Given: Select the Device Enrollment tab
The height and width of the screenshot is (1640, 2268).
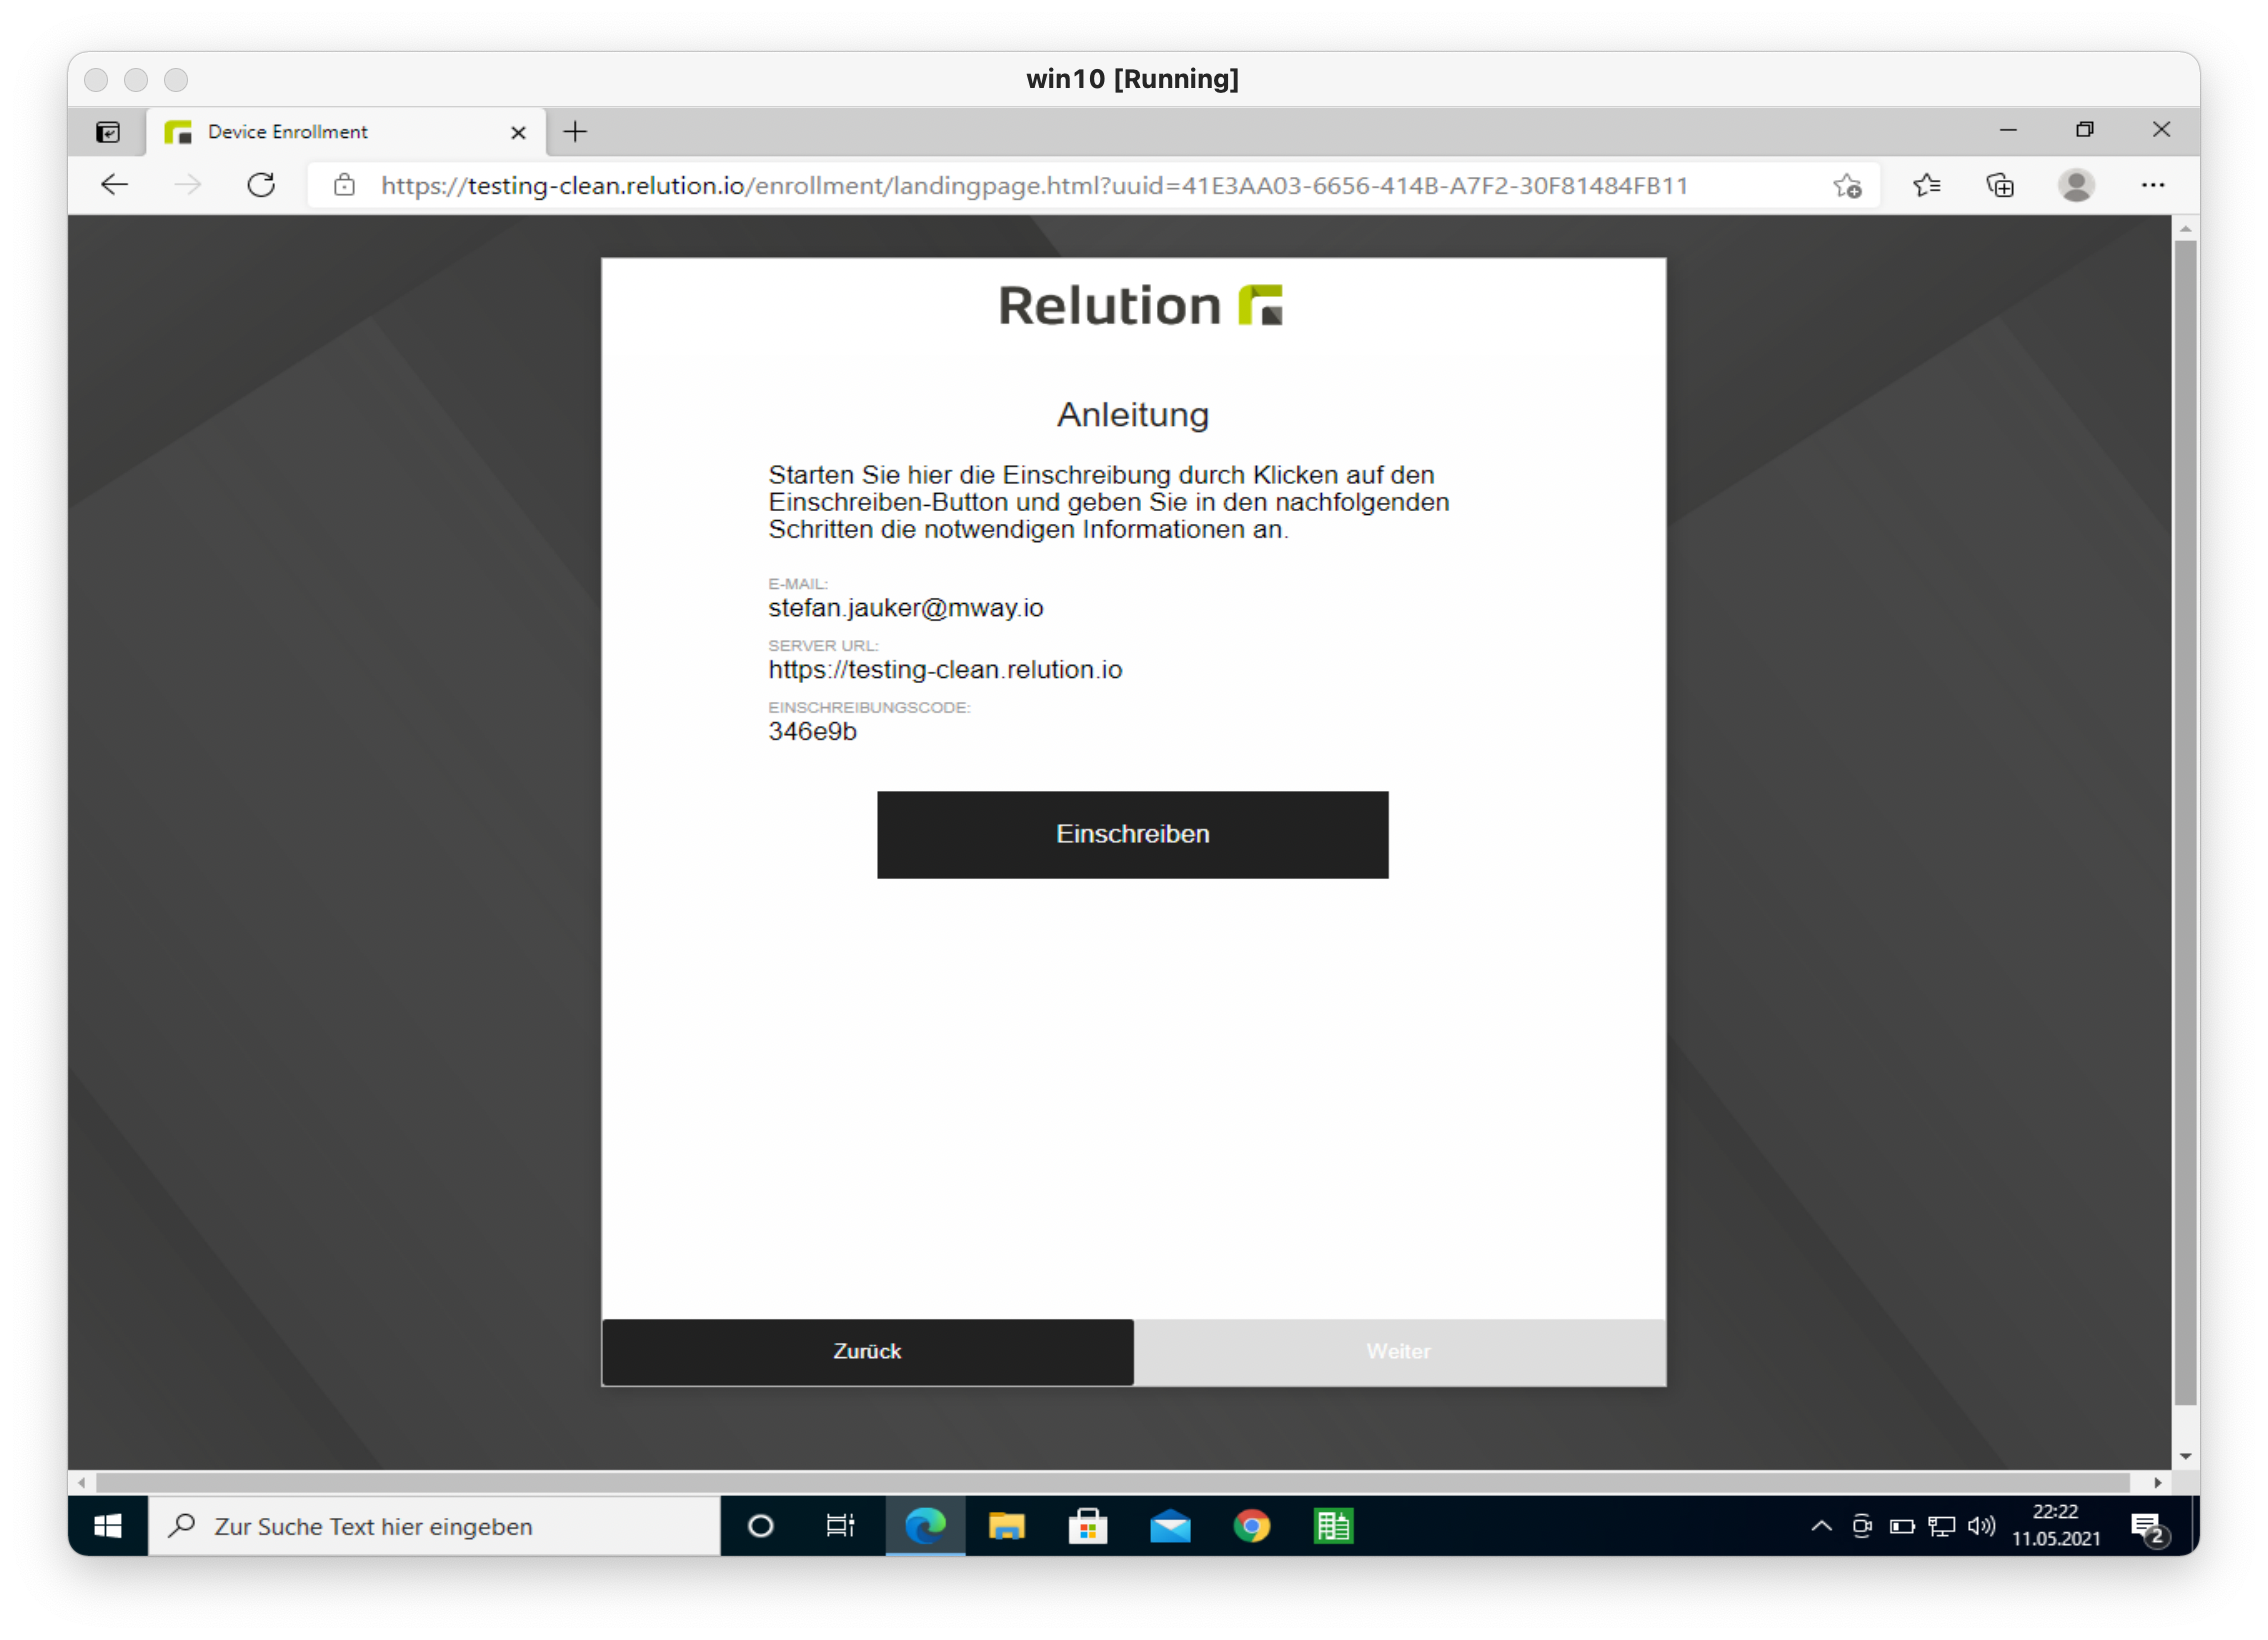Looking at the screenshot, I should 347,132.
